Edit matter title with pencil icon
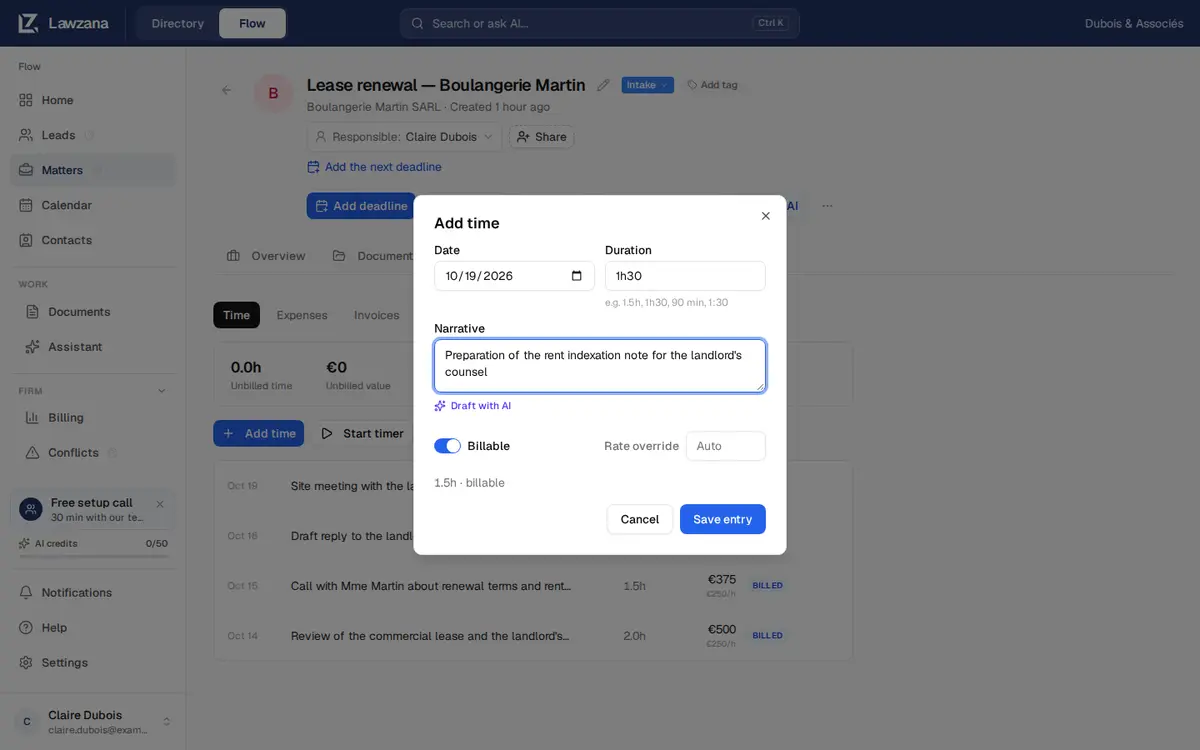1200x750 pixels. coord(603,85)
